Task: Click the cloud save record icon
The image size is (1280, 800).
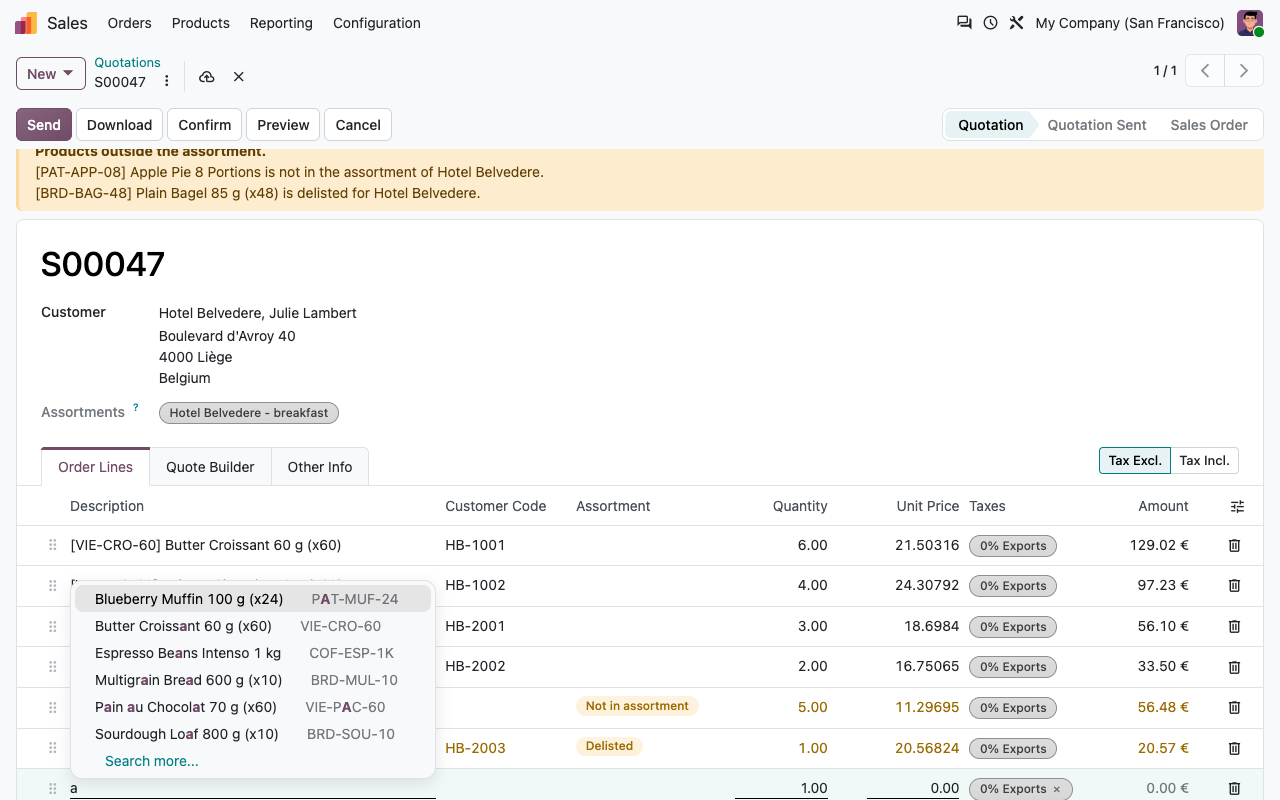Action: (207, 77)
